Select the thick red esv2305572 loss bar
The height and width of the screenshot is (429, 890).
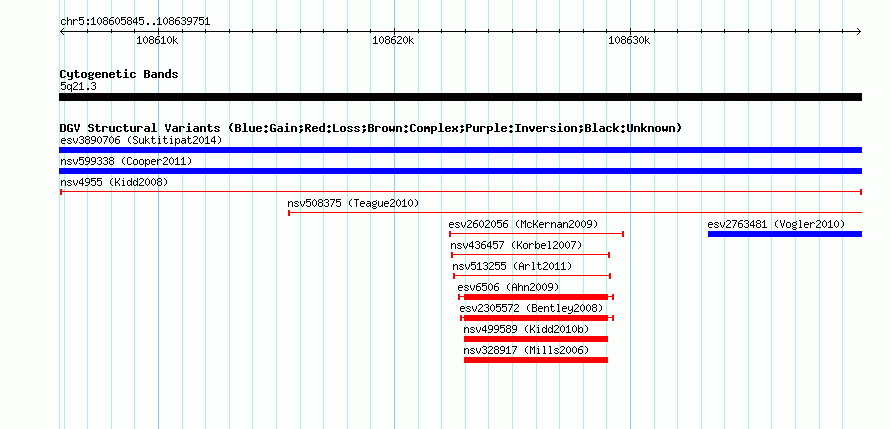click(537, 318)
